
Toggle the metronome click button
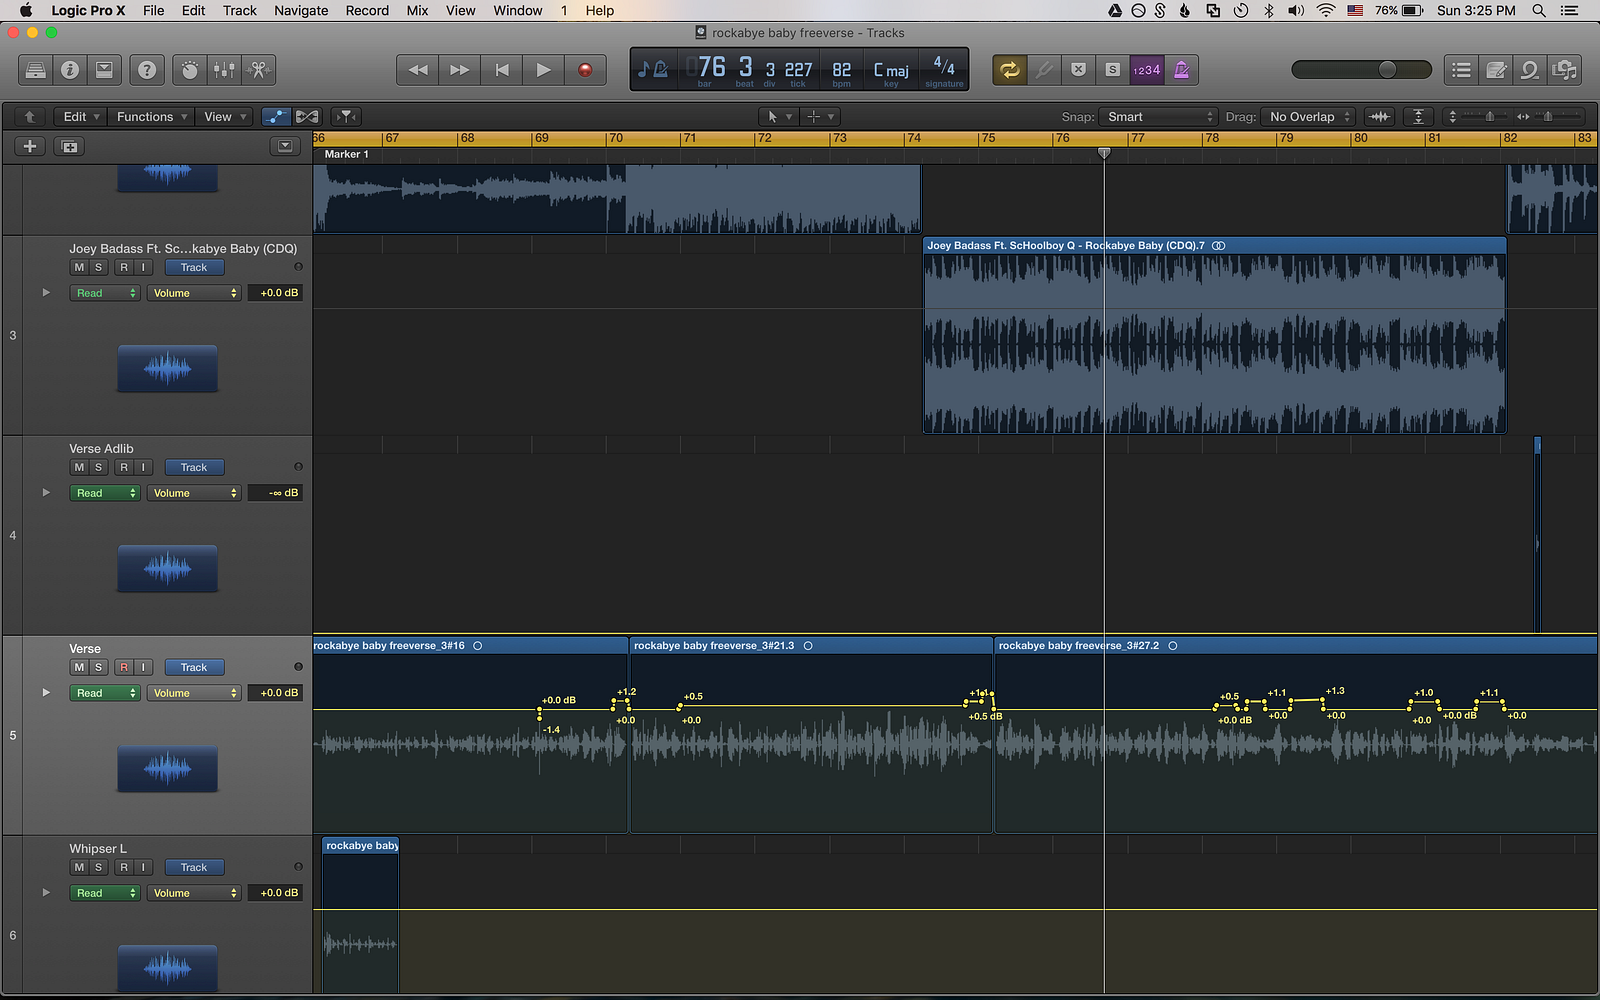1181,70
